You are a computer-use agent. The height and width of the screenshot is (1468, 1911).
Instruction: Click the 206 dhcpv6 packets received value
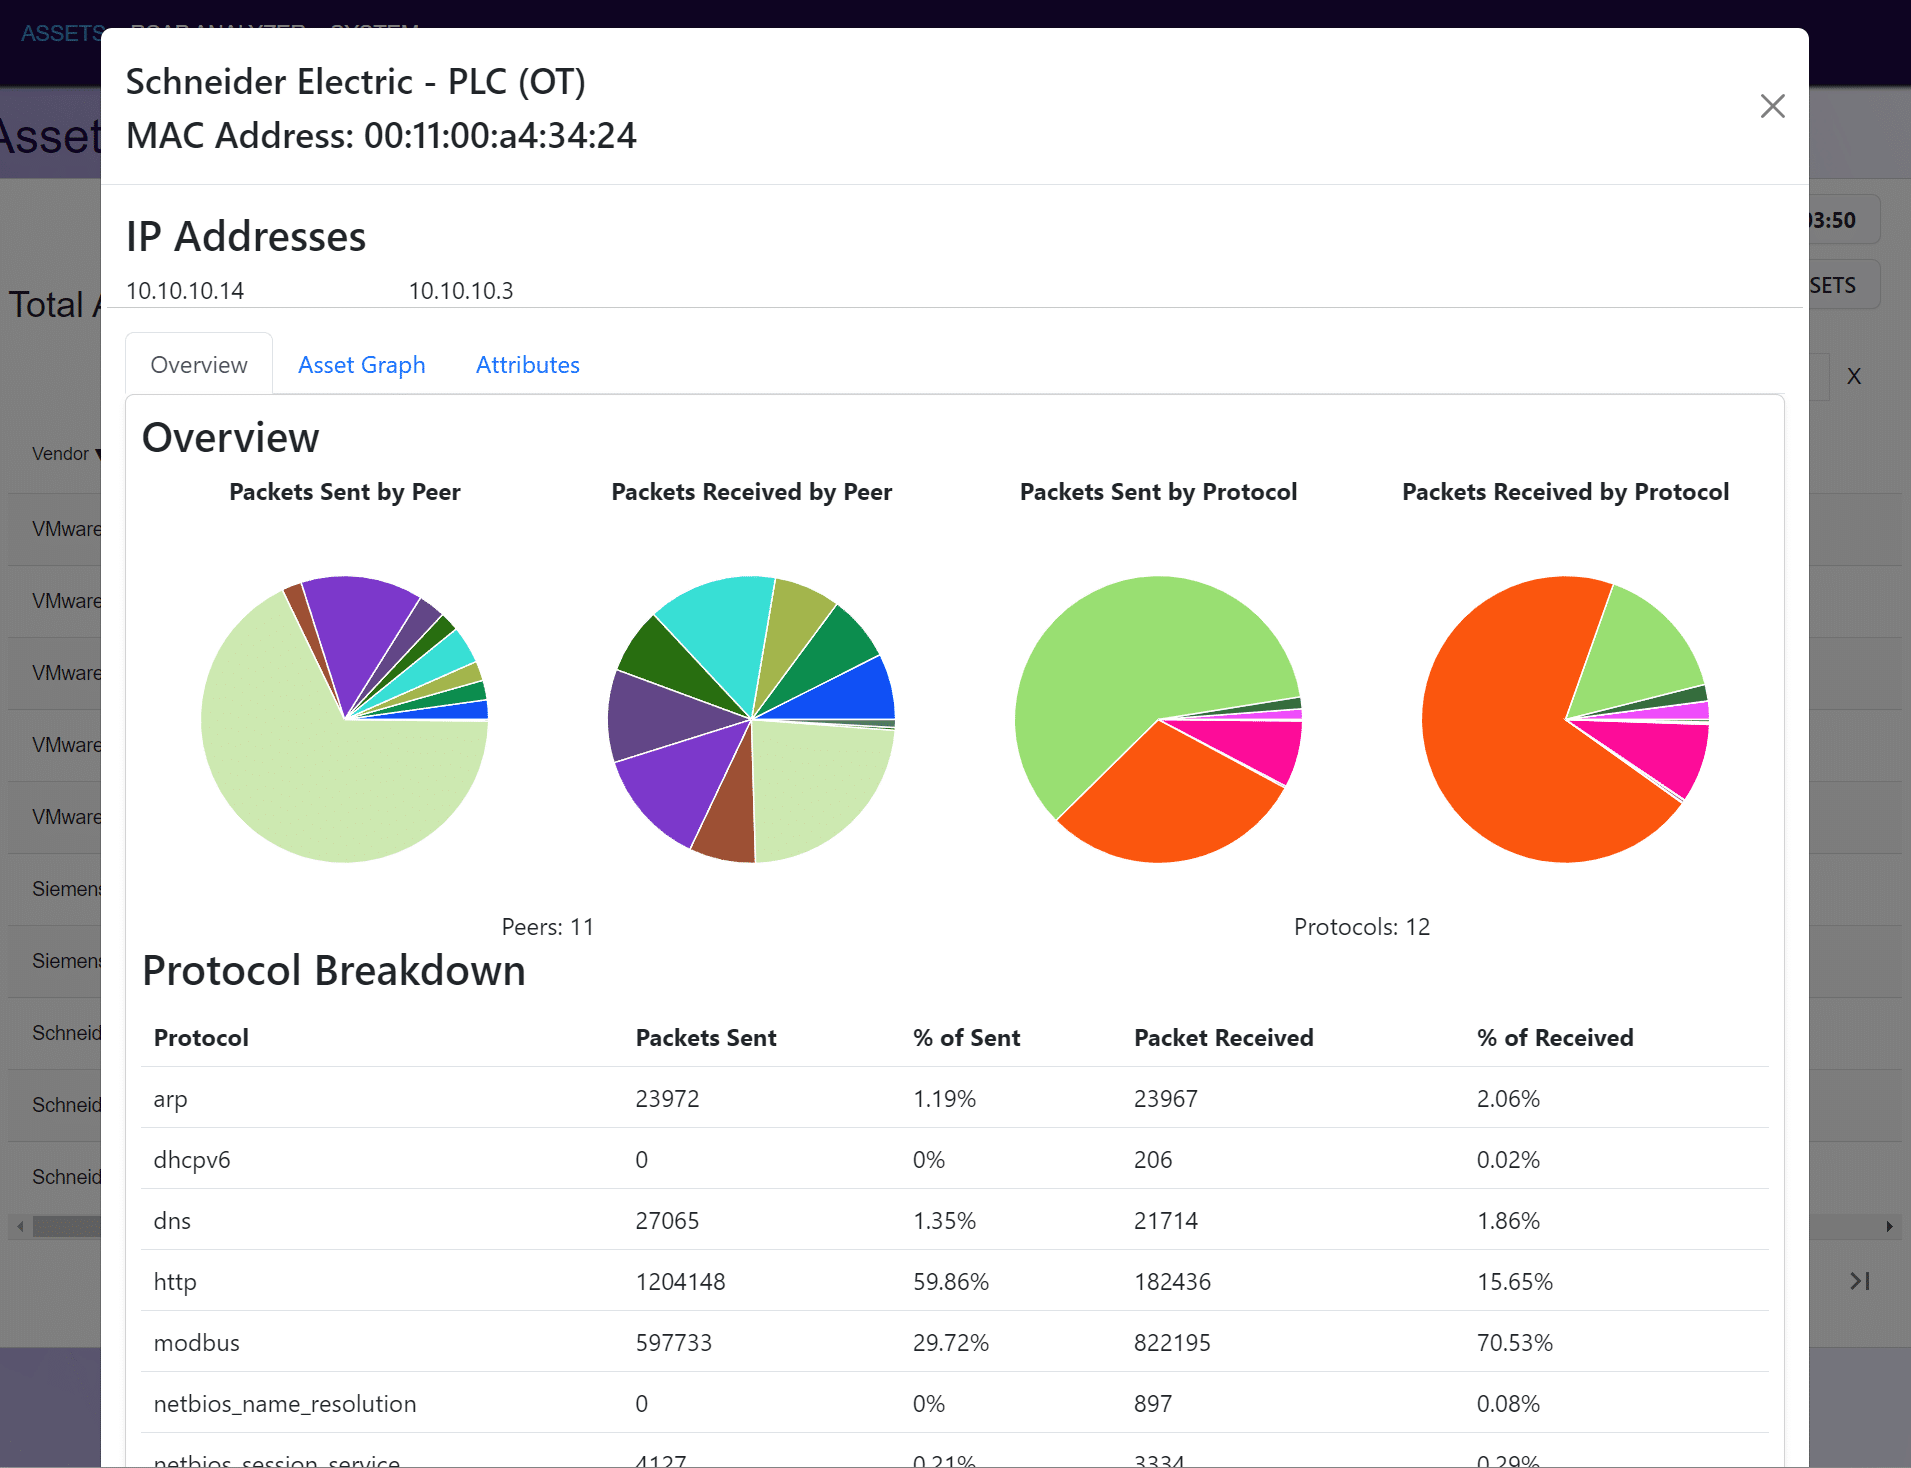point(1153,1160)
